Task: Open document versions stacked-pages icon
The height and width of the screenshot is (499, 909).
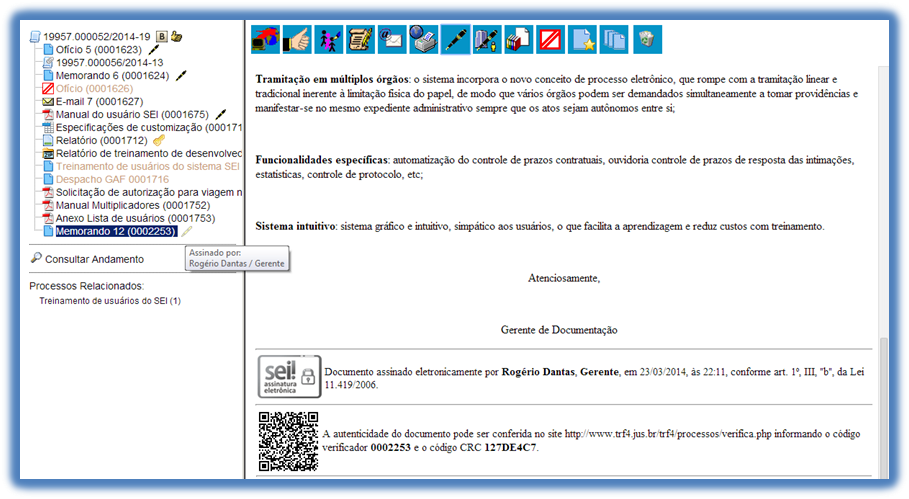Action: click(614, 39)
